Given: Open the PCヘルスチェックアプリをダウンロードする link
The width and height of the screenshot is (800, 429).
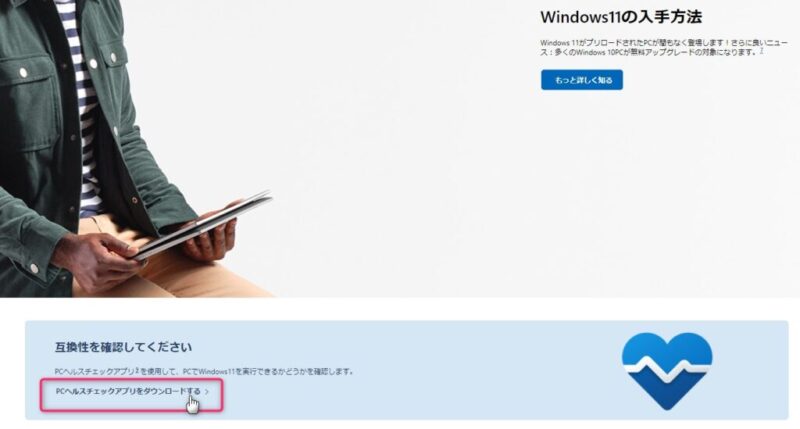Looking at the screenshot, I should coord(128,391).
